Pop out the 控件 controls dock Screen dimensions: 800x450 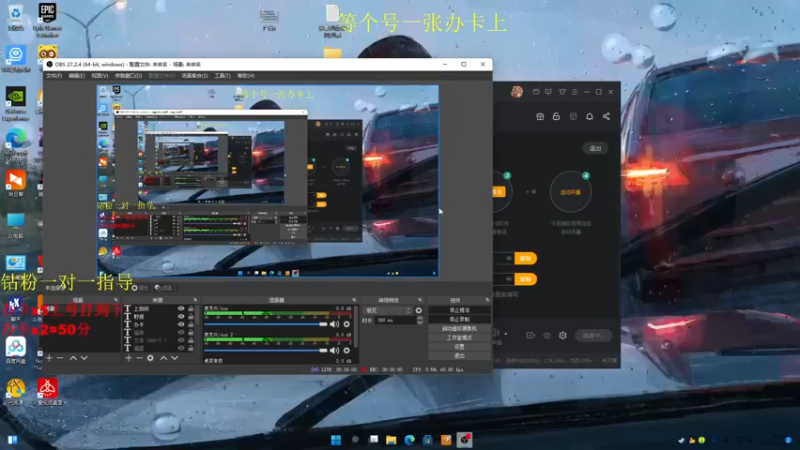(487, 300)
